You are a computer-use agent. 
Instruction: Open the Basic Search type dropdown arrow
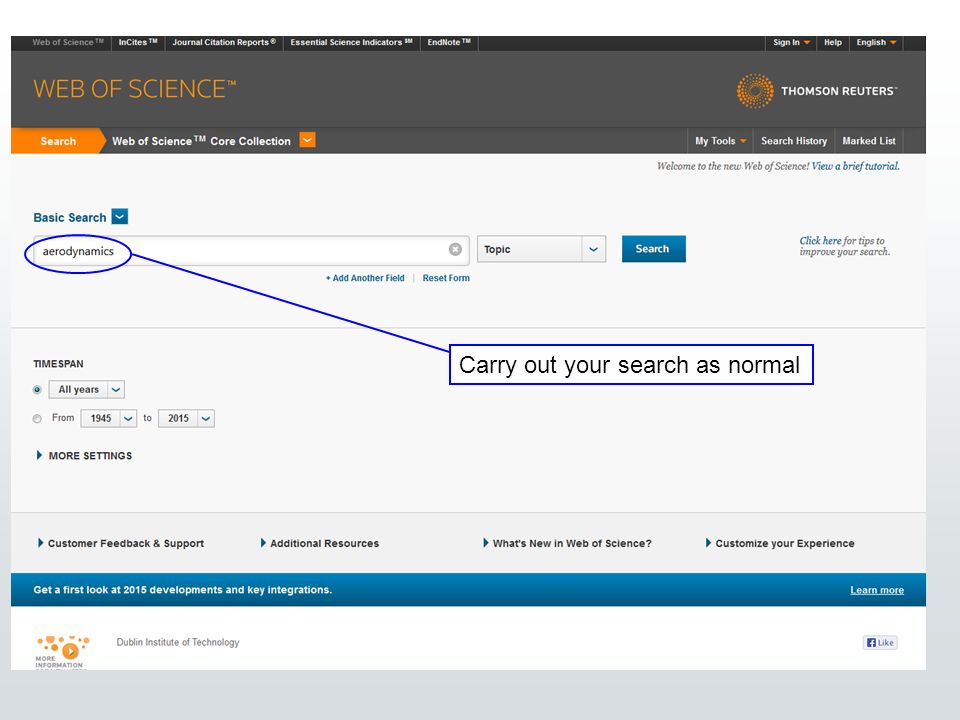120,217
